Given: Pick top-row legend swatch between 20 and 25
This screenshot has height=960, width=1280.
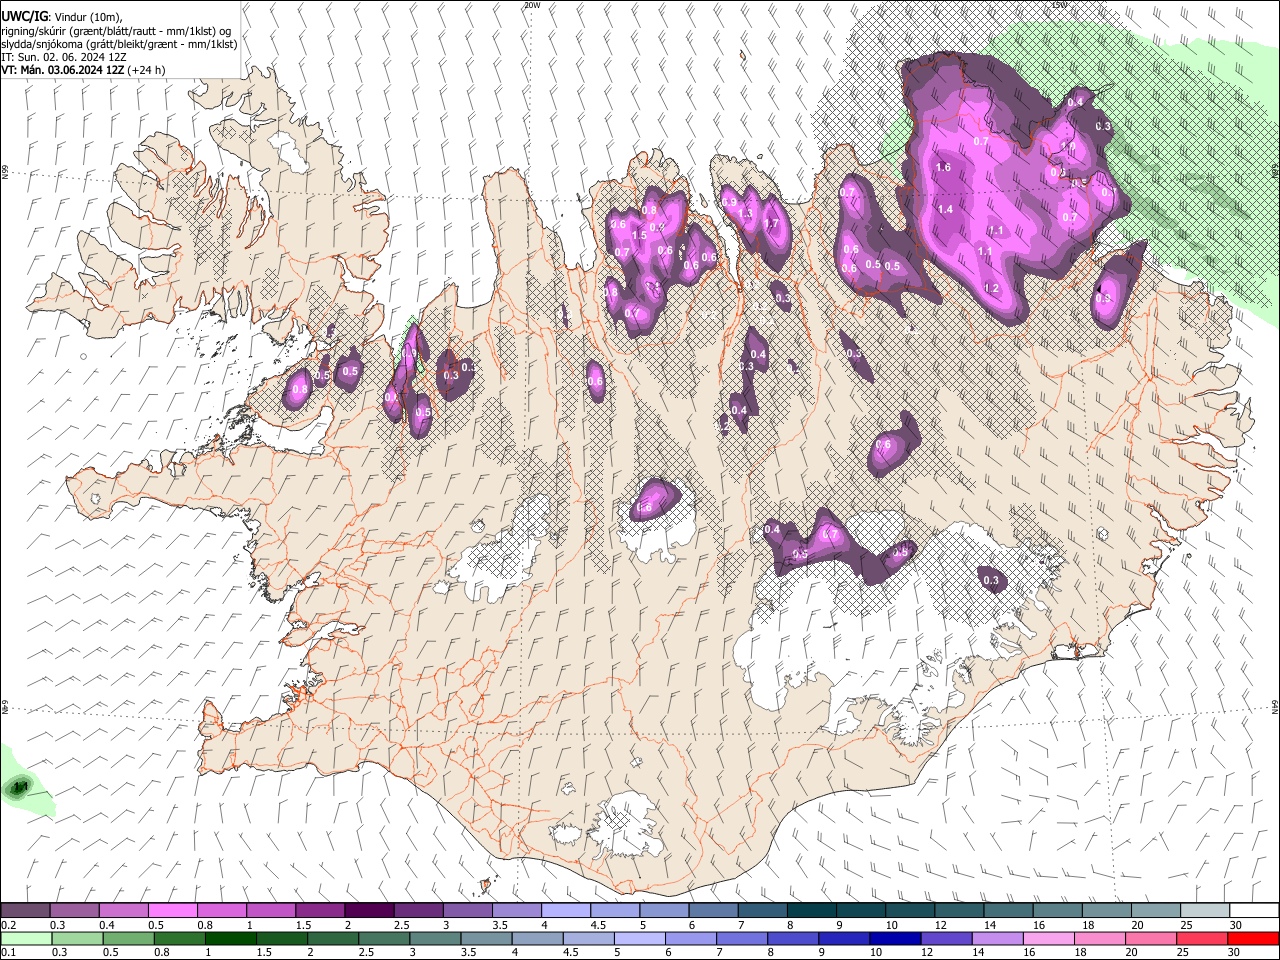Looking at the screenshot, I should 1156,911.
